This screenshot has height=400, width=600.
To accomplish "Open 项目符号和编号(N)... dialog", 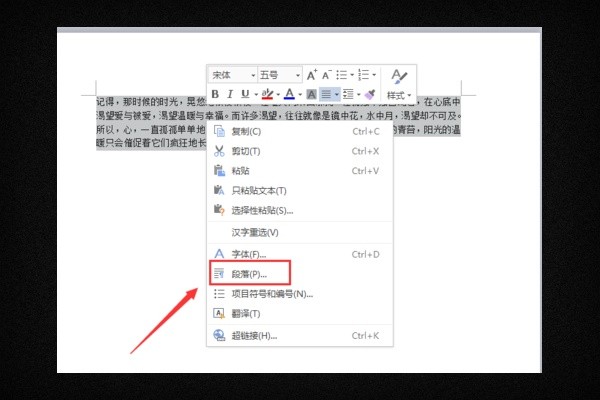I will [300, 294].
